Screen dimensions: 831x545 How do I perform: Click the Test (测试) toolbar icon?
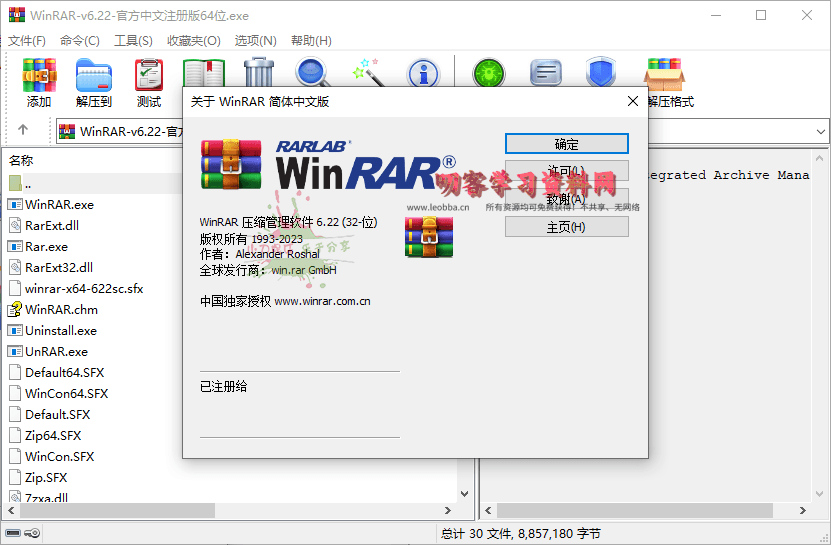(x=149, y=75)
